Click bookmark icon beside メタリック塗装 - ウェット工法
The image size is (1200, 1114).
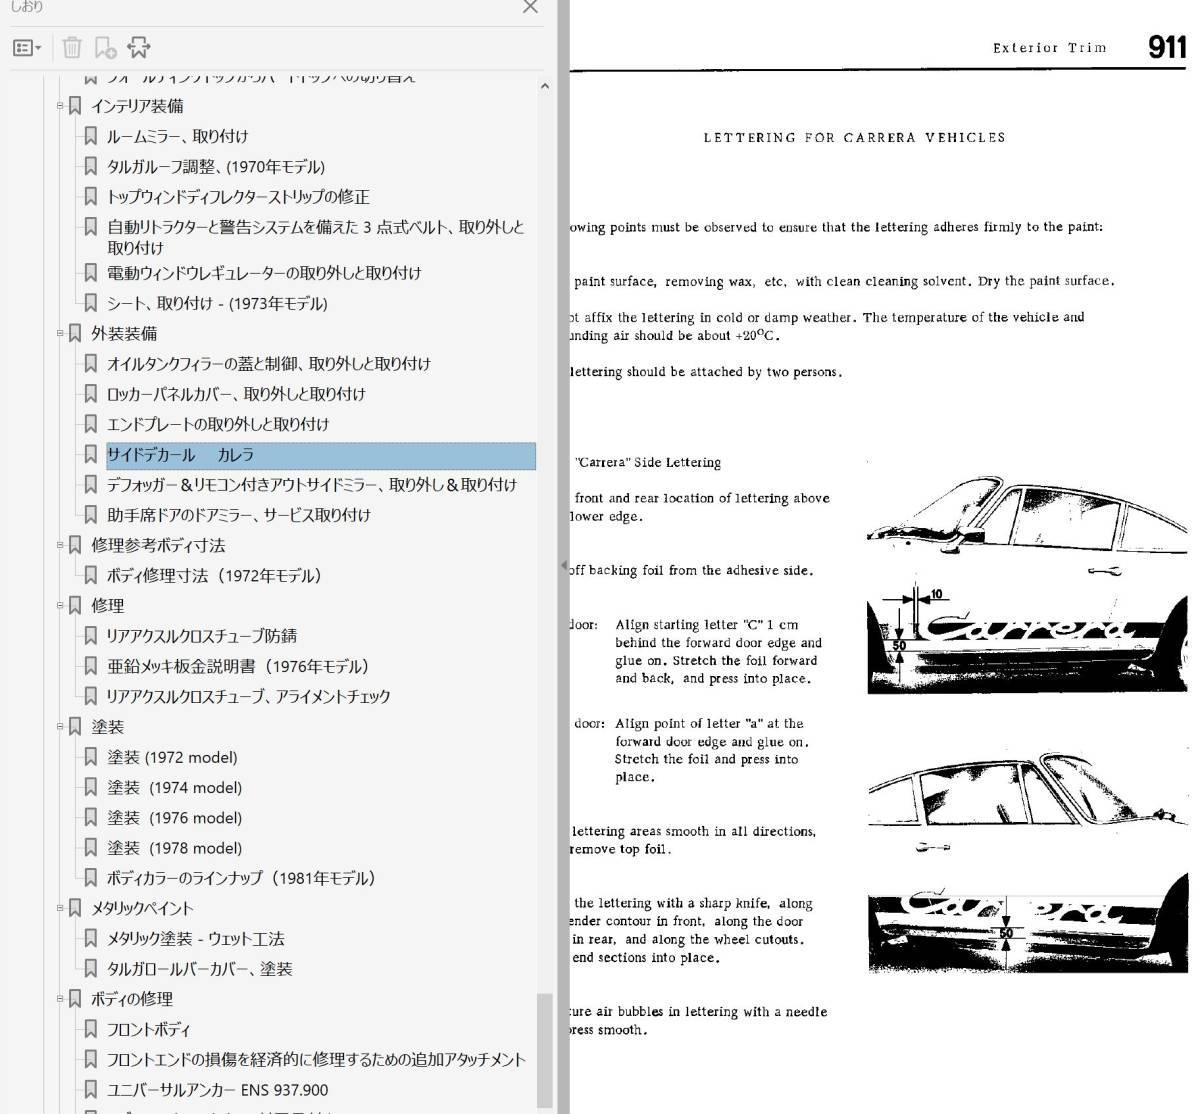pos(90,938)
